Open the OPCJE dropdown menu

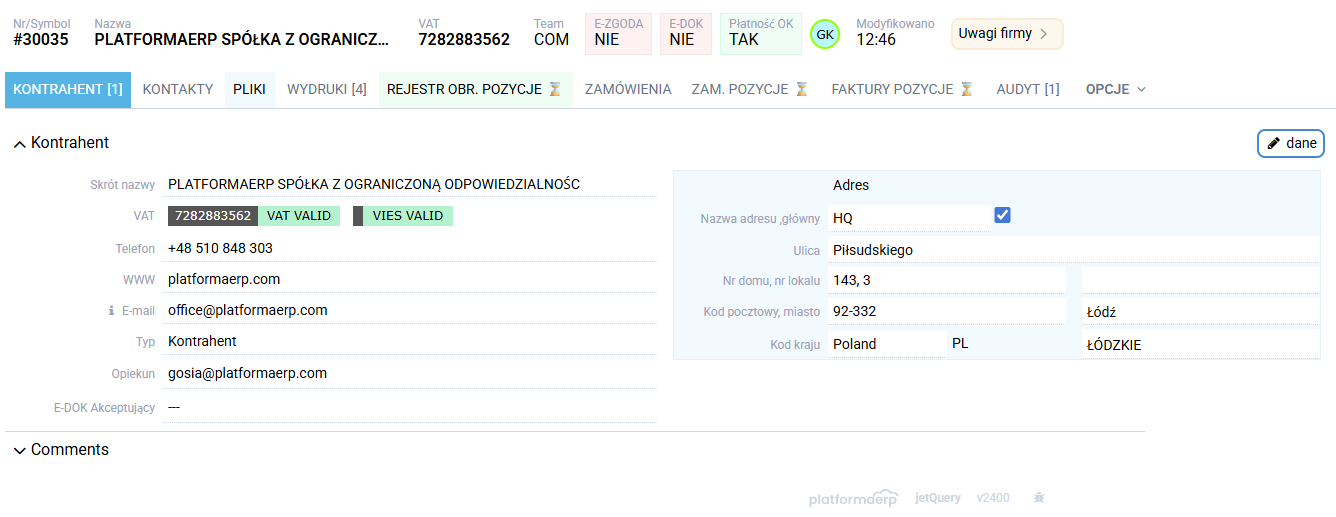[1115, 89]
